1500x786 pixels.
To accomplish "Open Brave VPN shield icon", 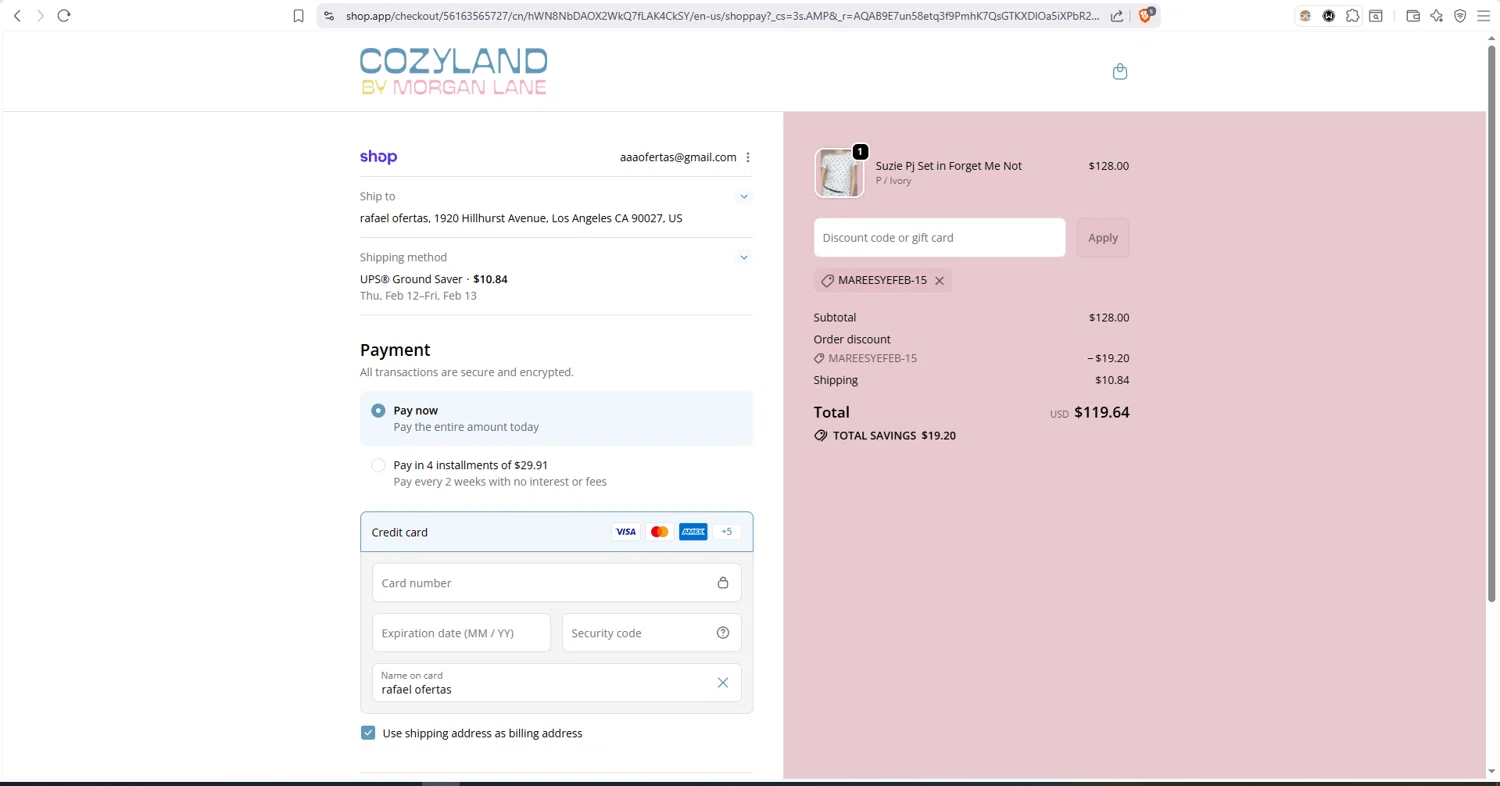I will [1460, 16].
